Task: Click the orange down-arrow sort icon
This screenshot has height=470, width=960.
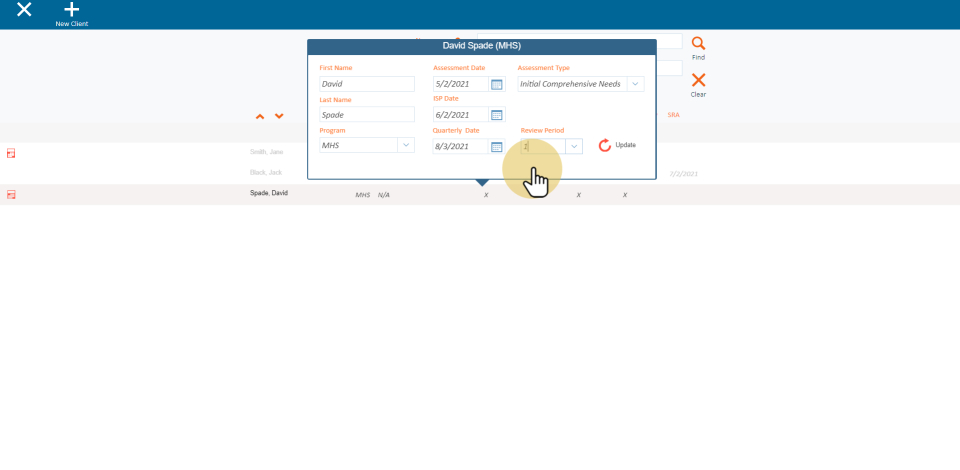Action: click(279, 117)
